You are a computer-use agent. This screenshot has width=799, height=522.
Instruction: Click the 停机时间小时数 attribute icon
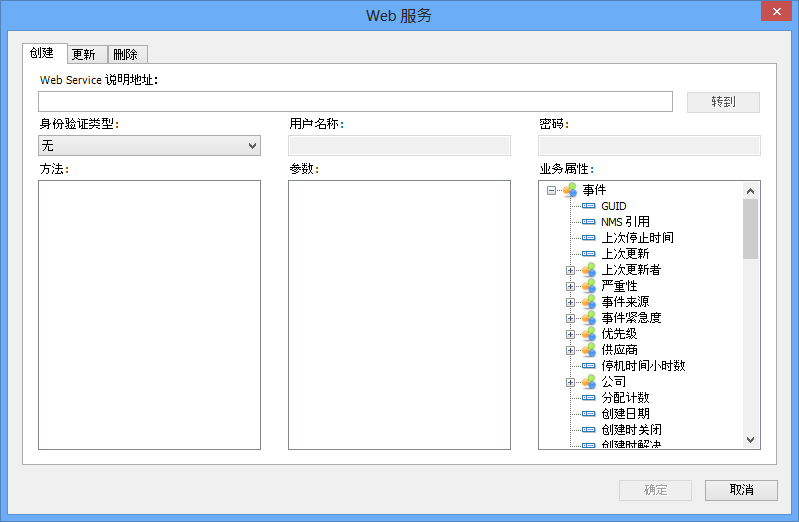coord(588,366)
